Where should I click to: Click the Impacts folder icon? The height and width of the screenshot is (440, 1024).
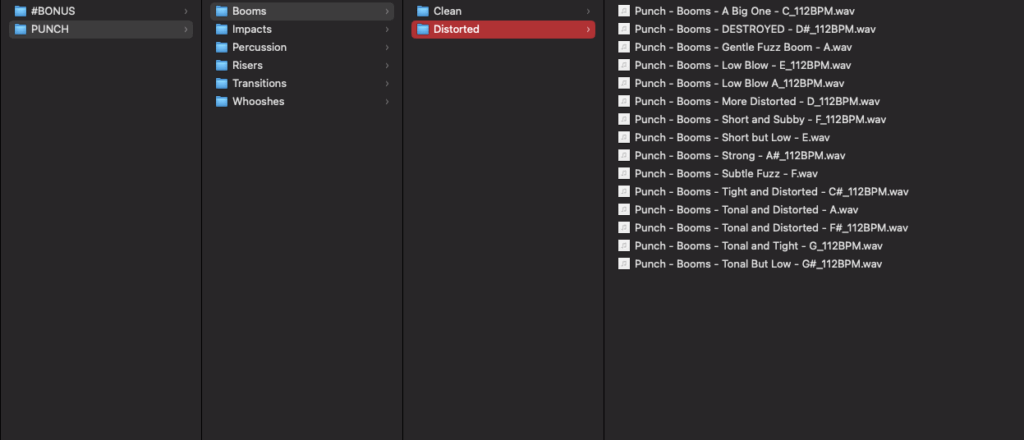point(221,29)
